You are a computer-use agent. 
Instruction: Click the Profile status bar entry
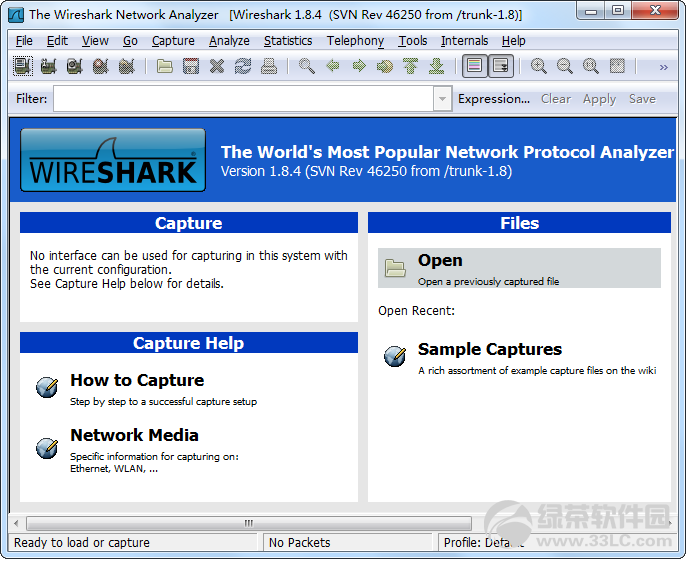pos(484,543)
